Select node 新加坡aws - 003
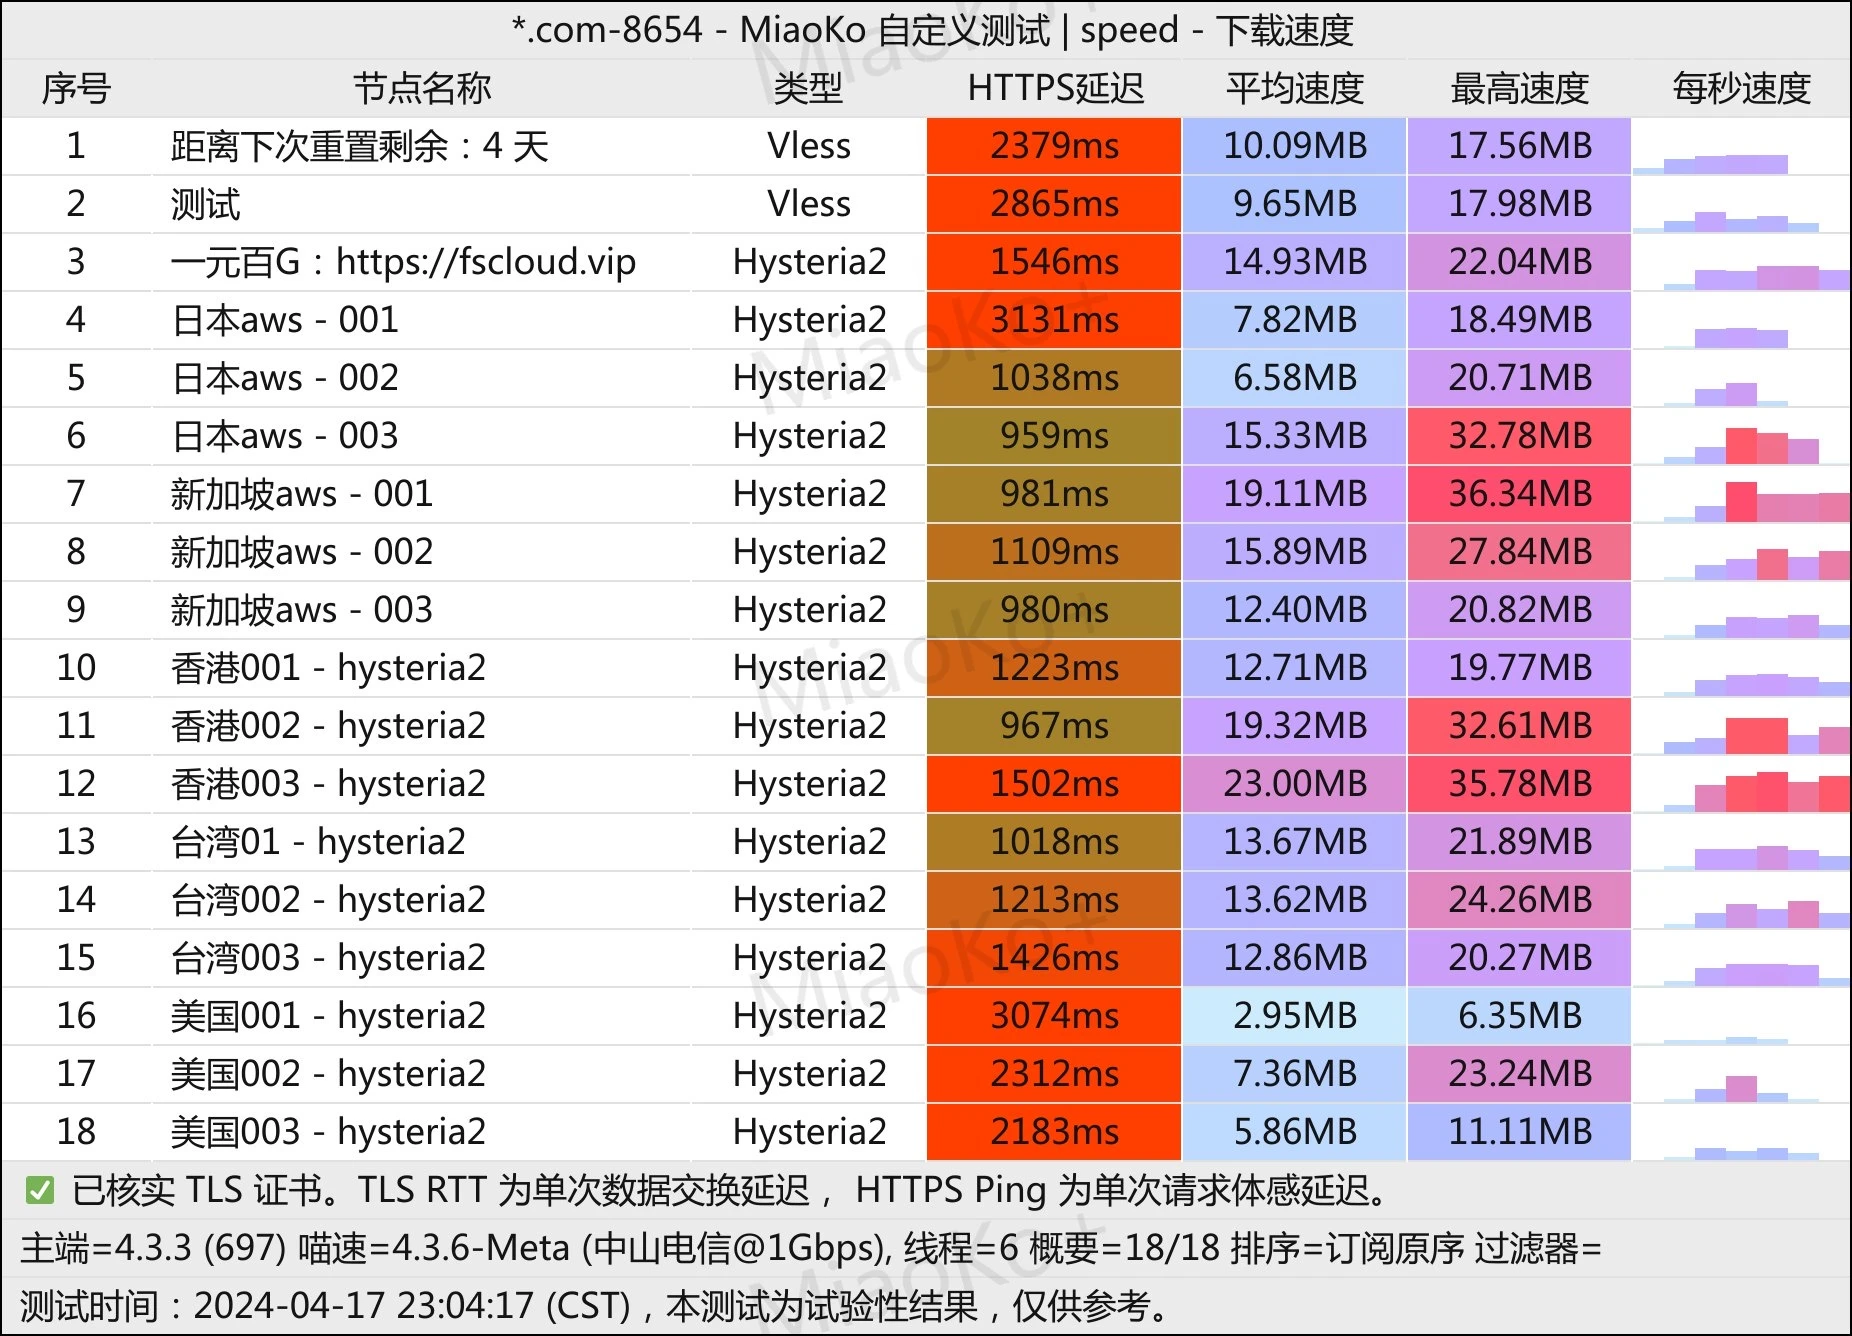 pyautogui.click(x=302, y=610)
